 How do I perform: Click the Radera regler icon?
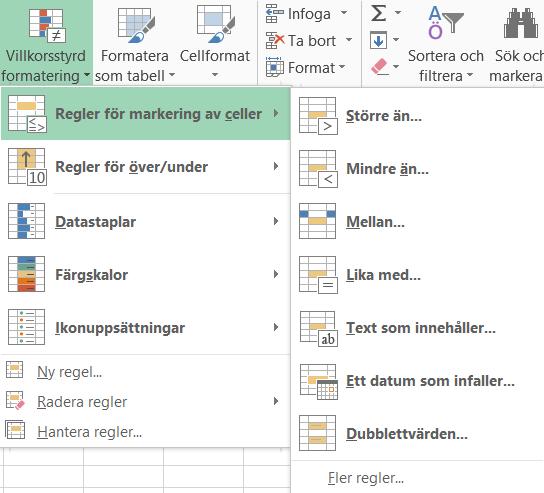[x=15, y=401]
